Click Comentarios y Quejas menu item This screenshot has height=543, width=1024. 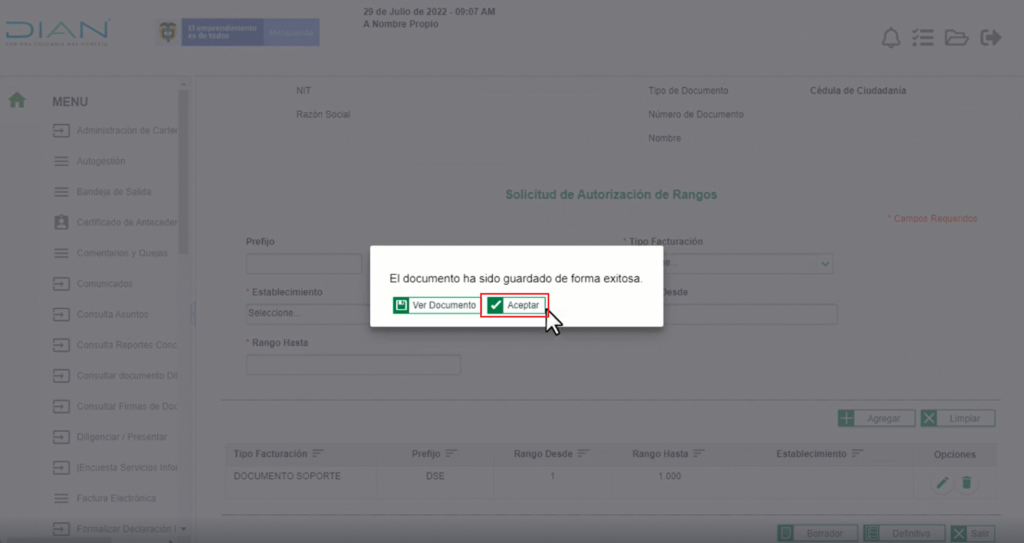[122, 253]
